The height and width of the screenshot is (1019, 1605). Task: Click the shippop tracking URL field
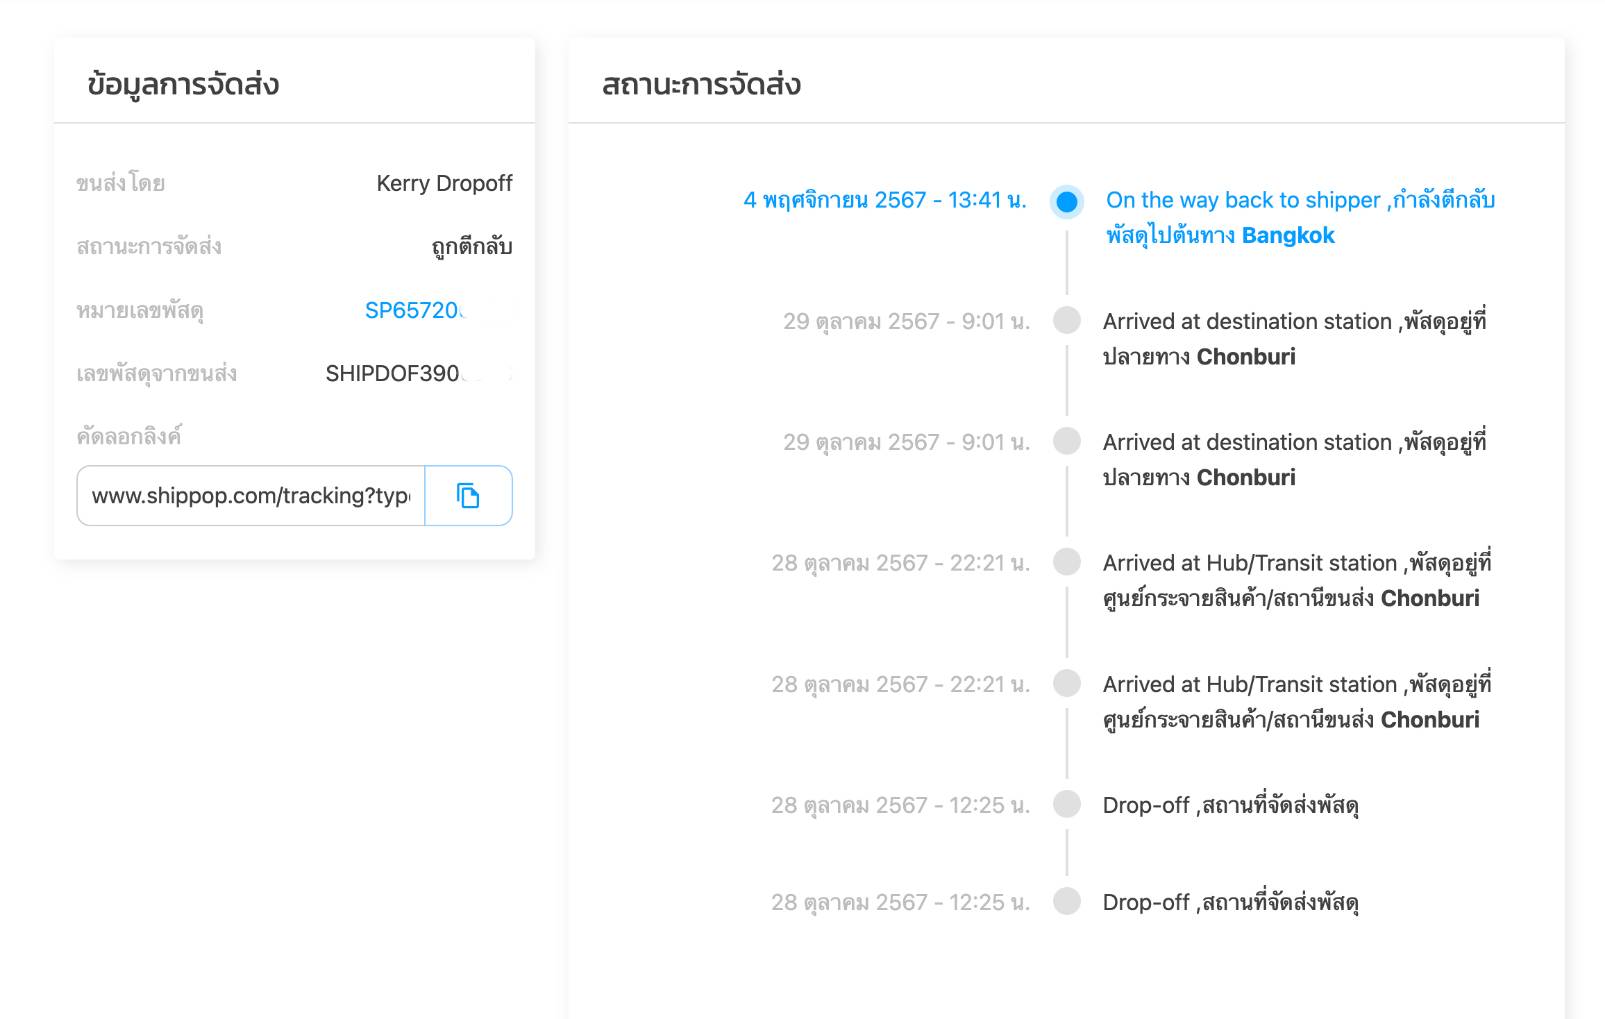251,495
